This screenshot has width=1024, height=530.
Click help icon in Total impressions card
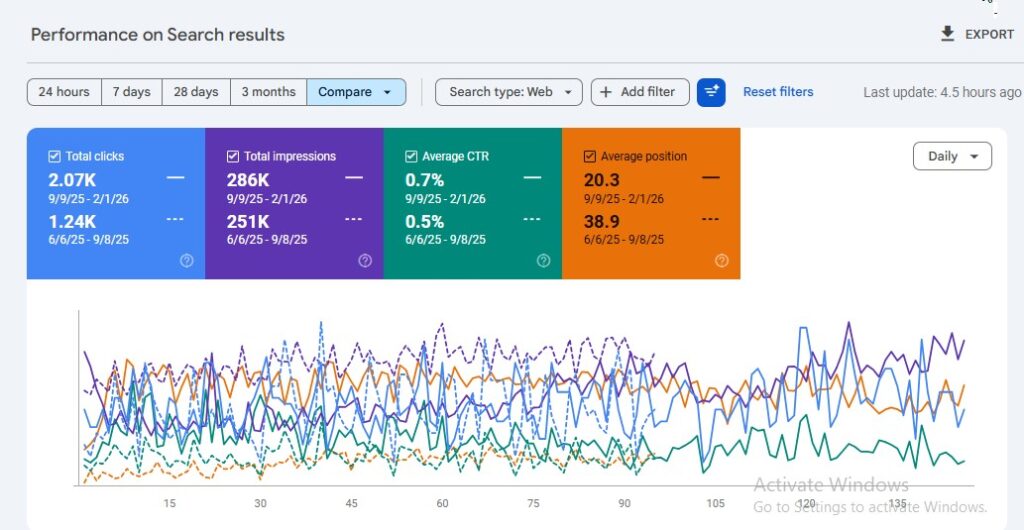click(365, 260)
